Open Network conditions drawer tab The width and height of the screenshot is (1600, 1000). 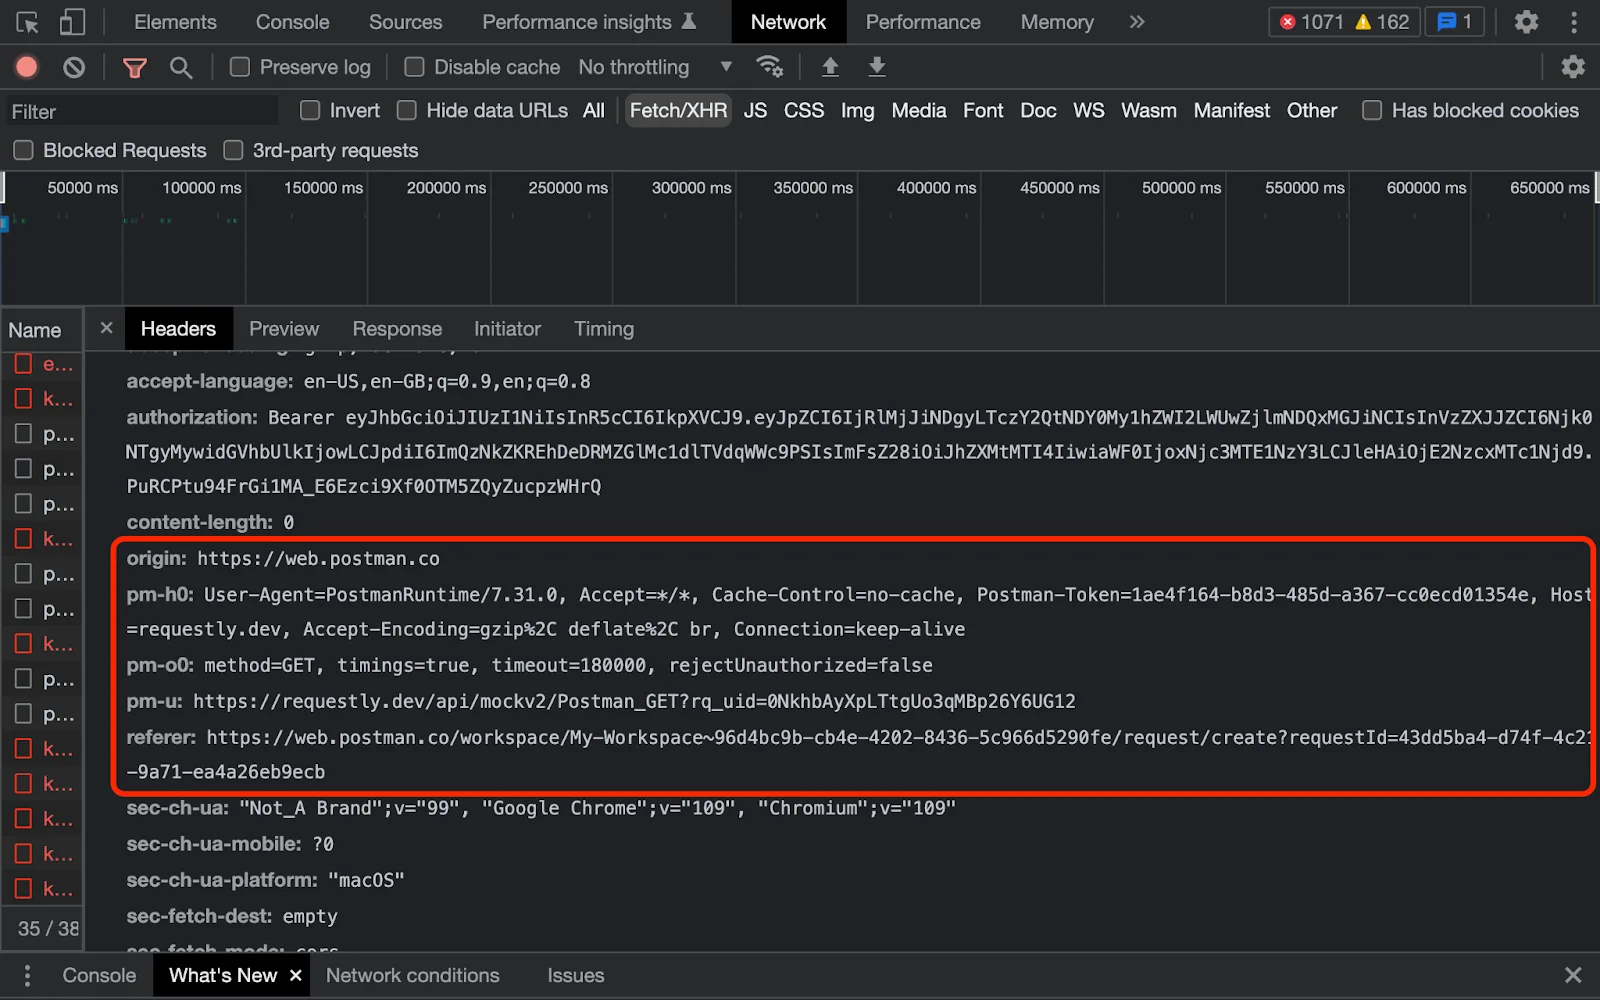tap(412, 975)
